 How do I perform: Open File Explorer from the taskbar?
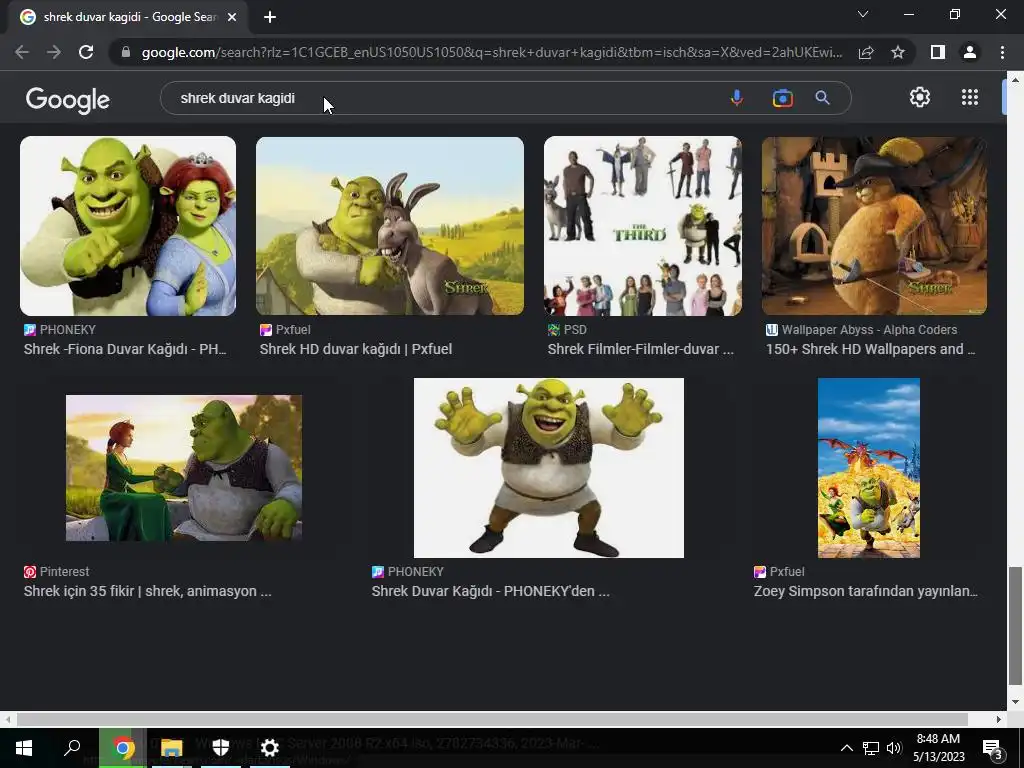click(x=172, y=748)
